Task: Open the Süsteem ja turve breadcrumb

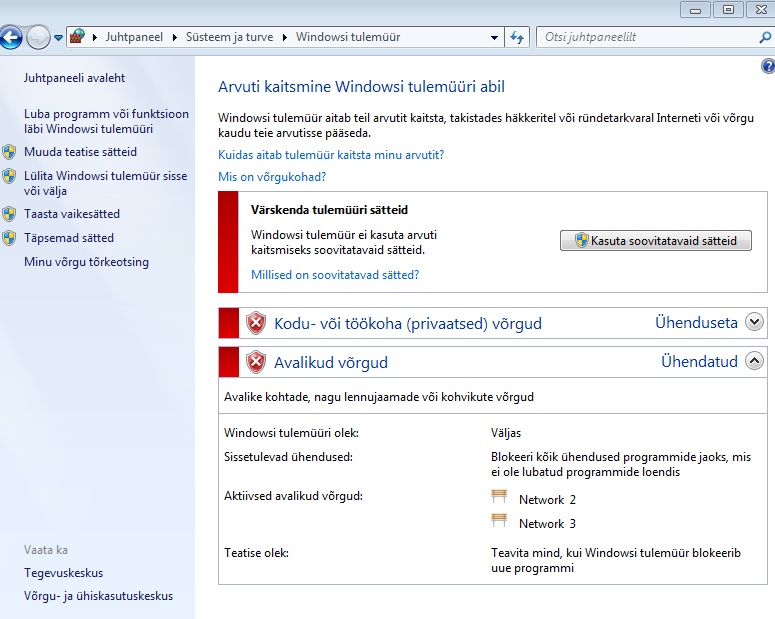Action: coord(229,37)
